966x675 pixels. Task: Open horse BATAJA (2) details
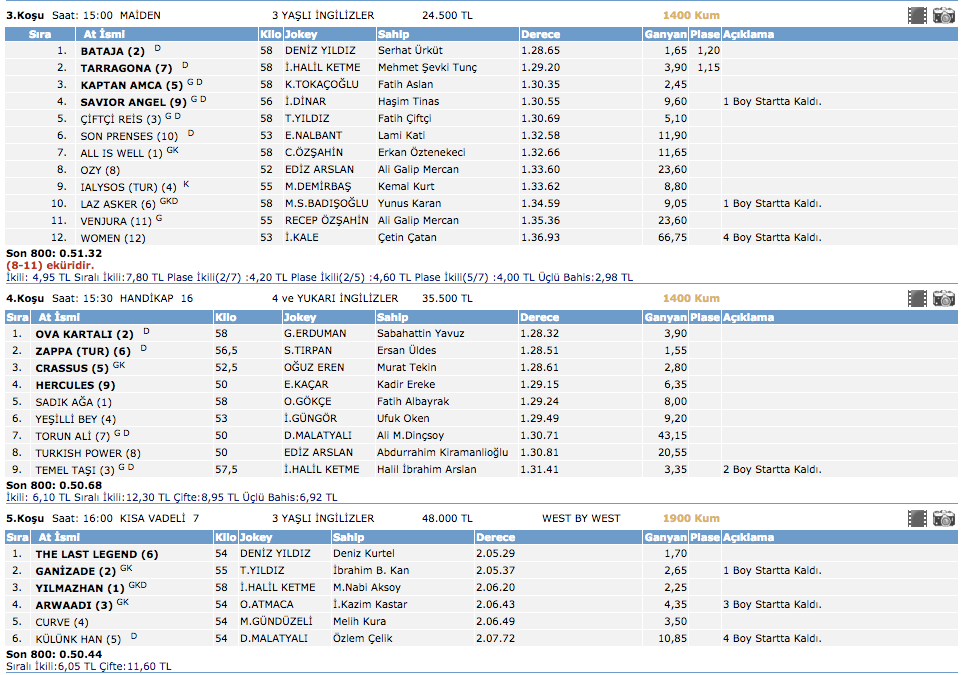tap(112, 50)
